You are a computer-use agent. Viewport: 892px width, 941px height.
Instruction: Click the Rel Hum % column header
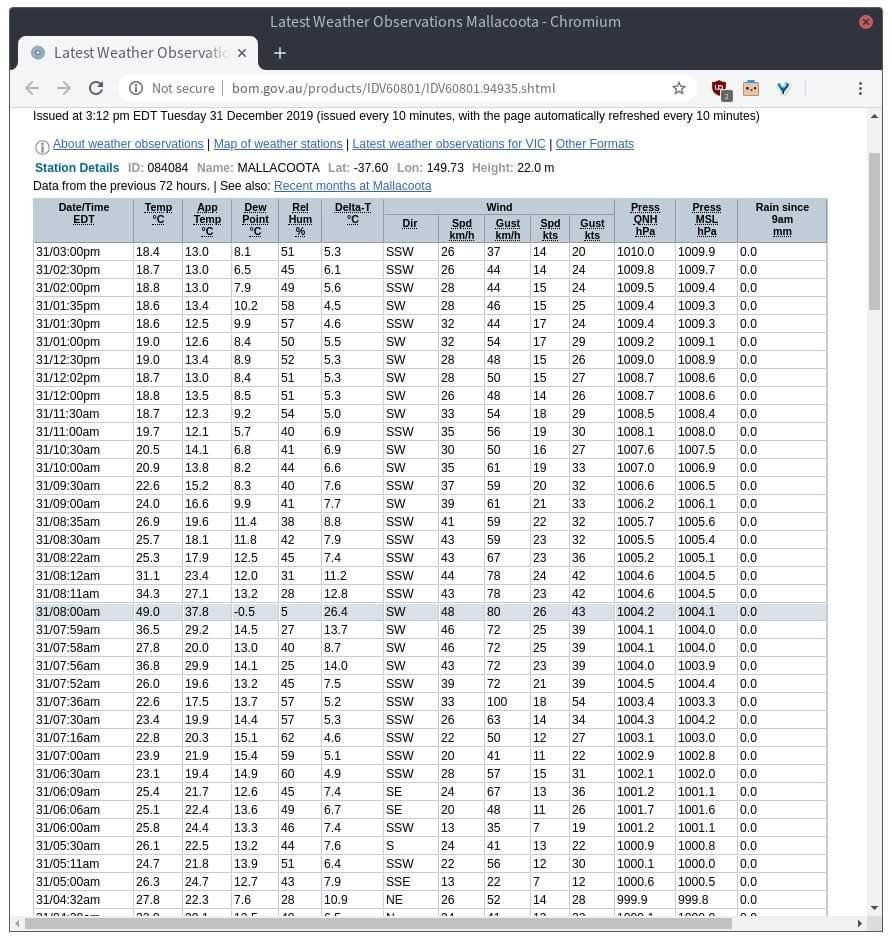tap(300, 220)
